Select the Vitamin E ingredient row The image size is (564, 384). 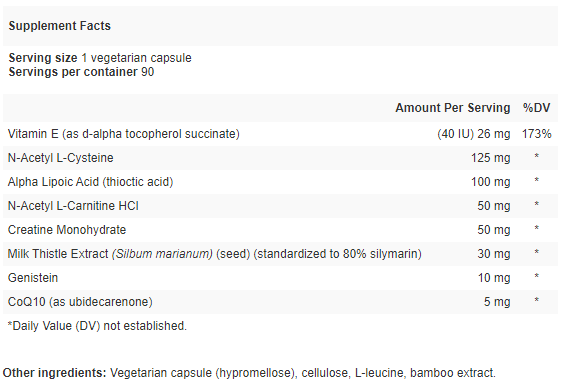pos(281,134)
